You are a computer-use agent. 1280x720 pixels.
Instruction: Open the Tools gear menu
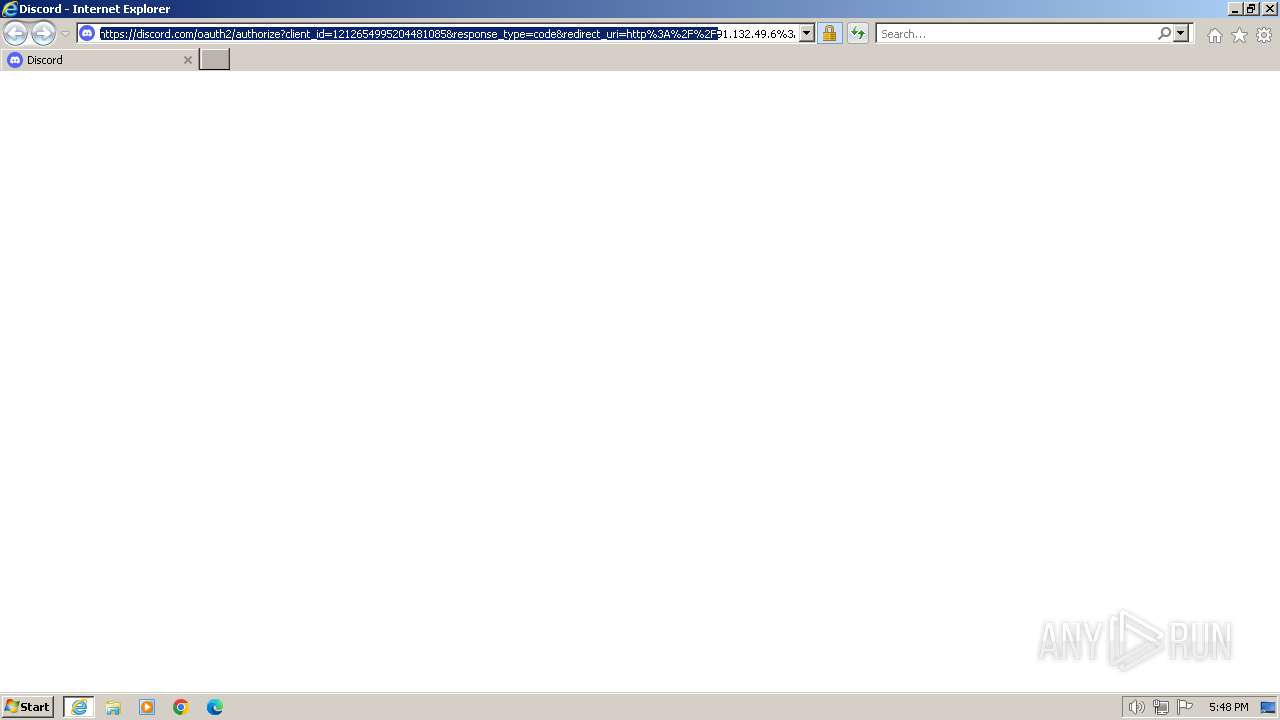point(1264,35)
